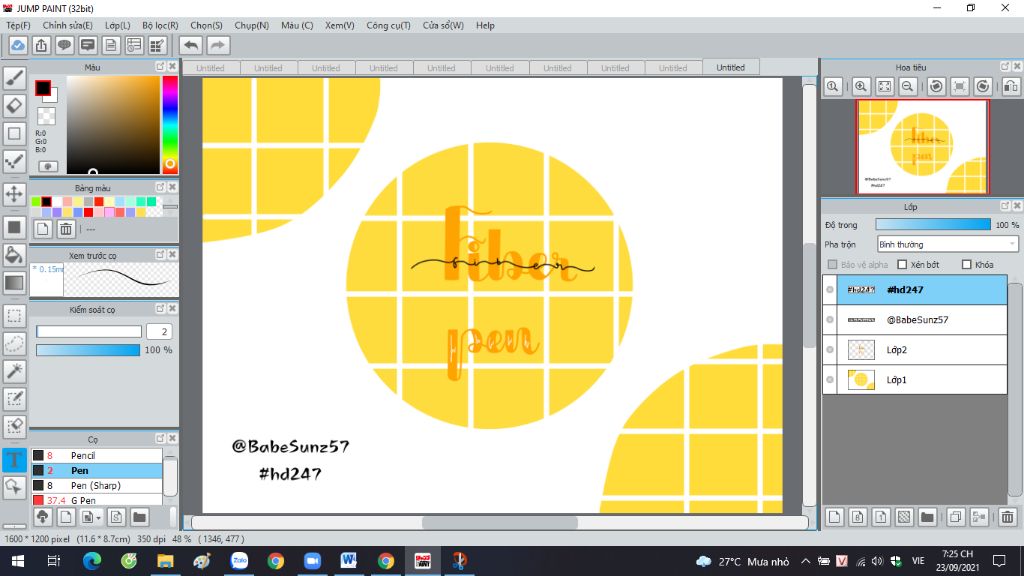Click the Undo arrow button
Viewport: 1024px width, 576px height.
(191, 45)
